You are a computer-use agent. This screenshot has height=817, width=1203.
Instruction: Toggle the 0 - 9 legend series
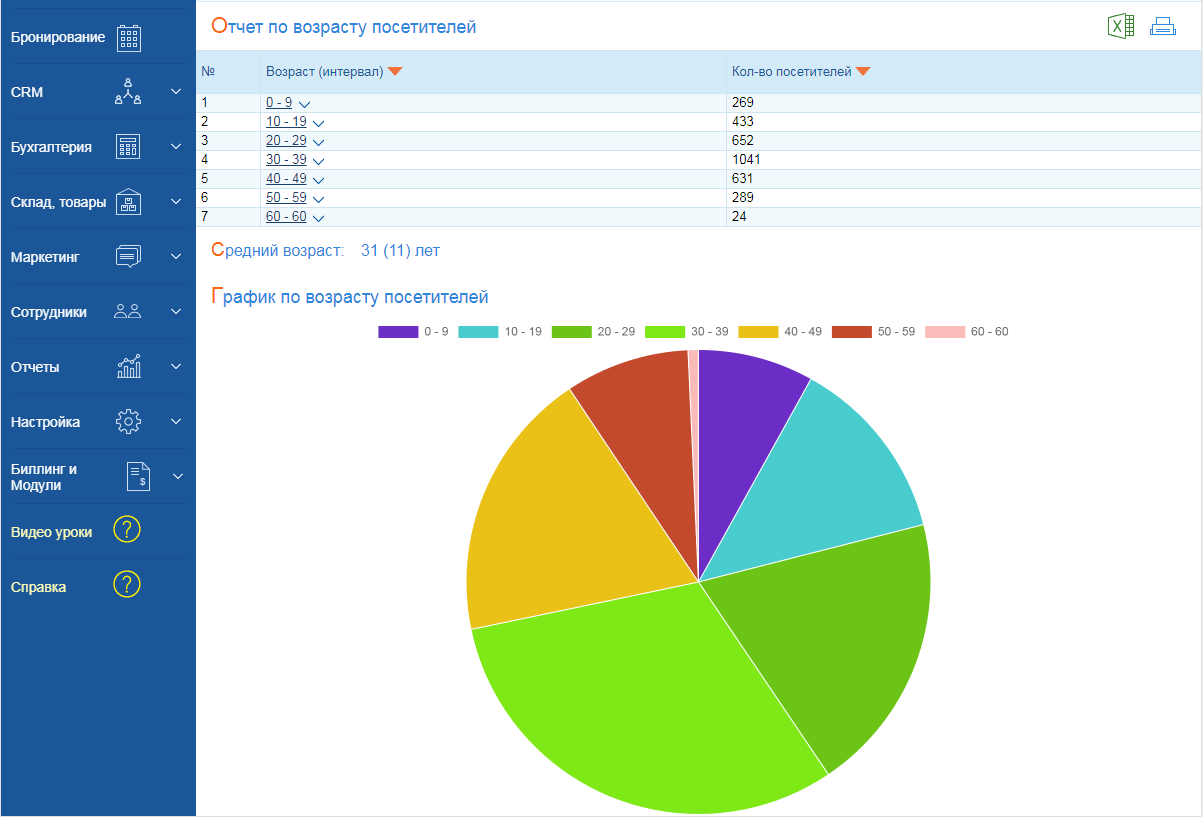412,331
